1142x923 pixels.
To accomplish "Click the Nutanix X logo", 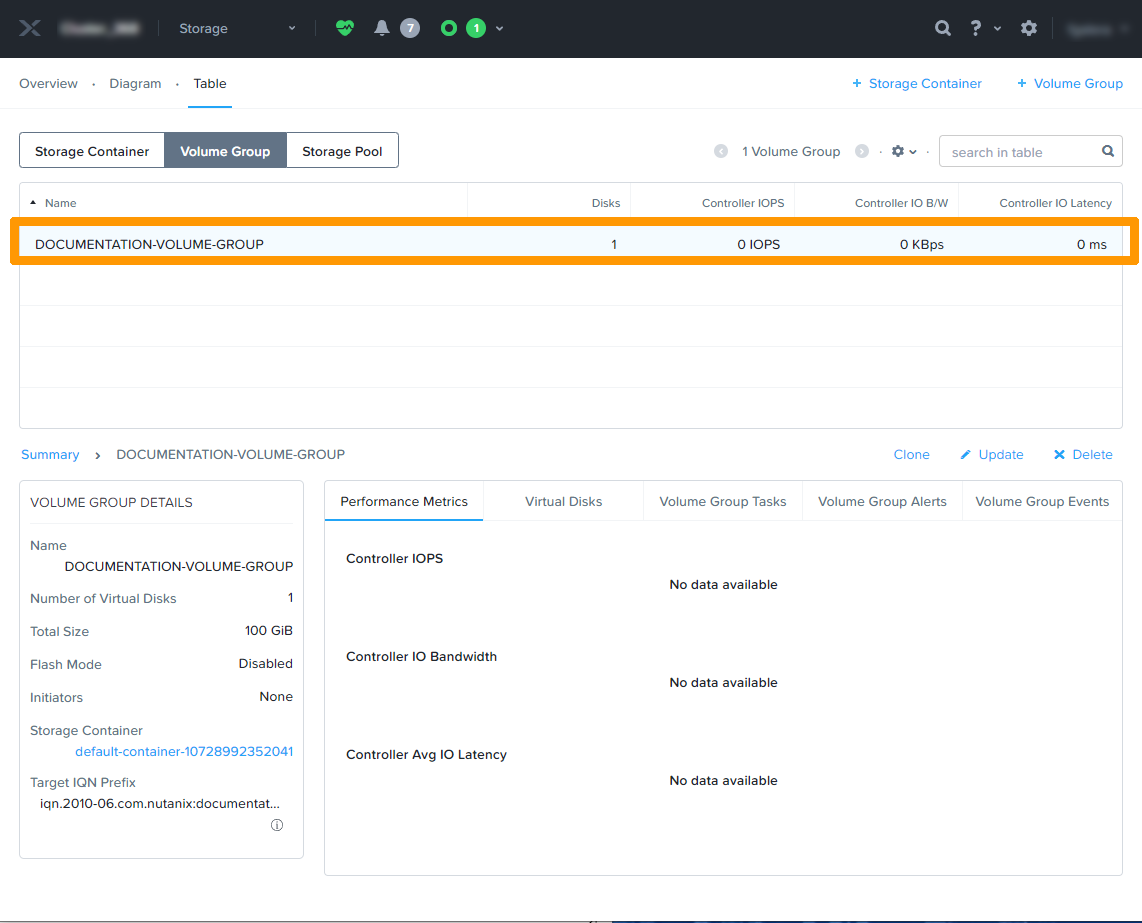I will [30, 27].
